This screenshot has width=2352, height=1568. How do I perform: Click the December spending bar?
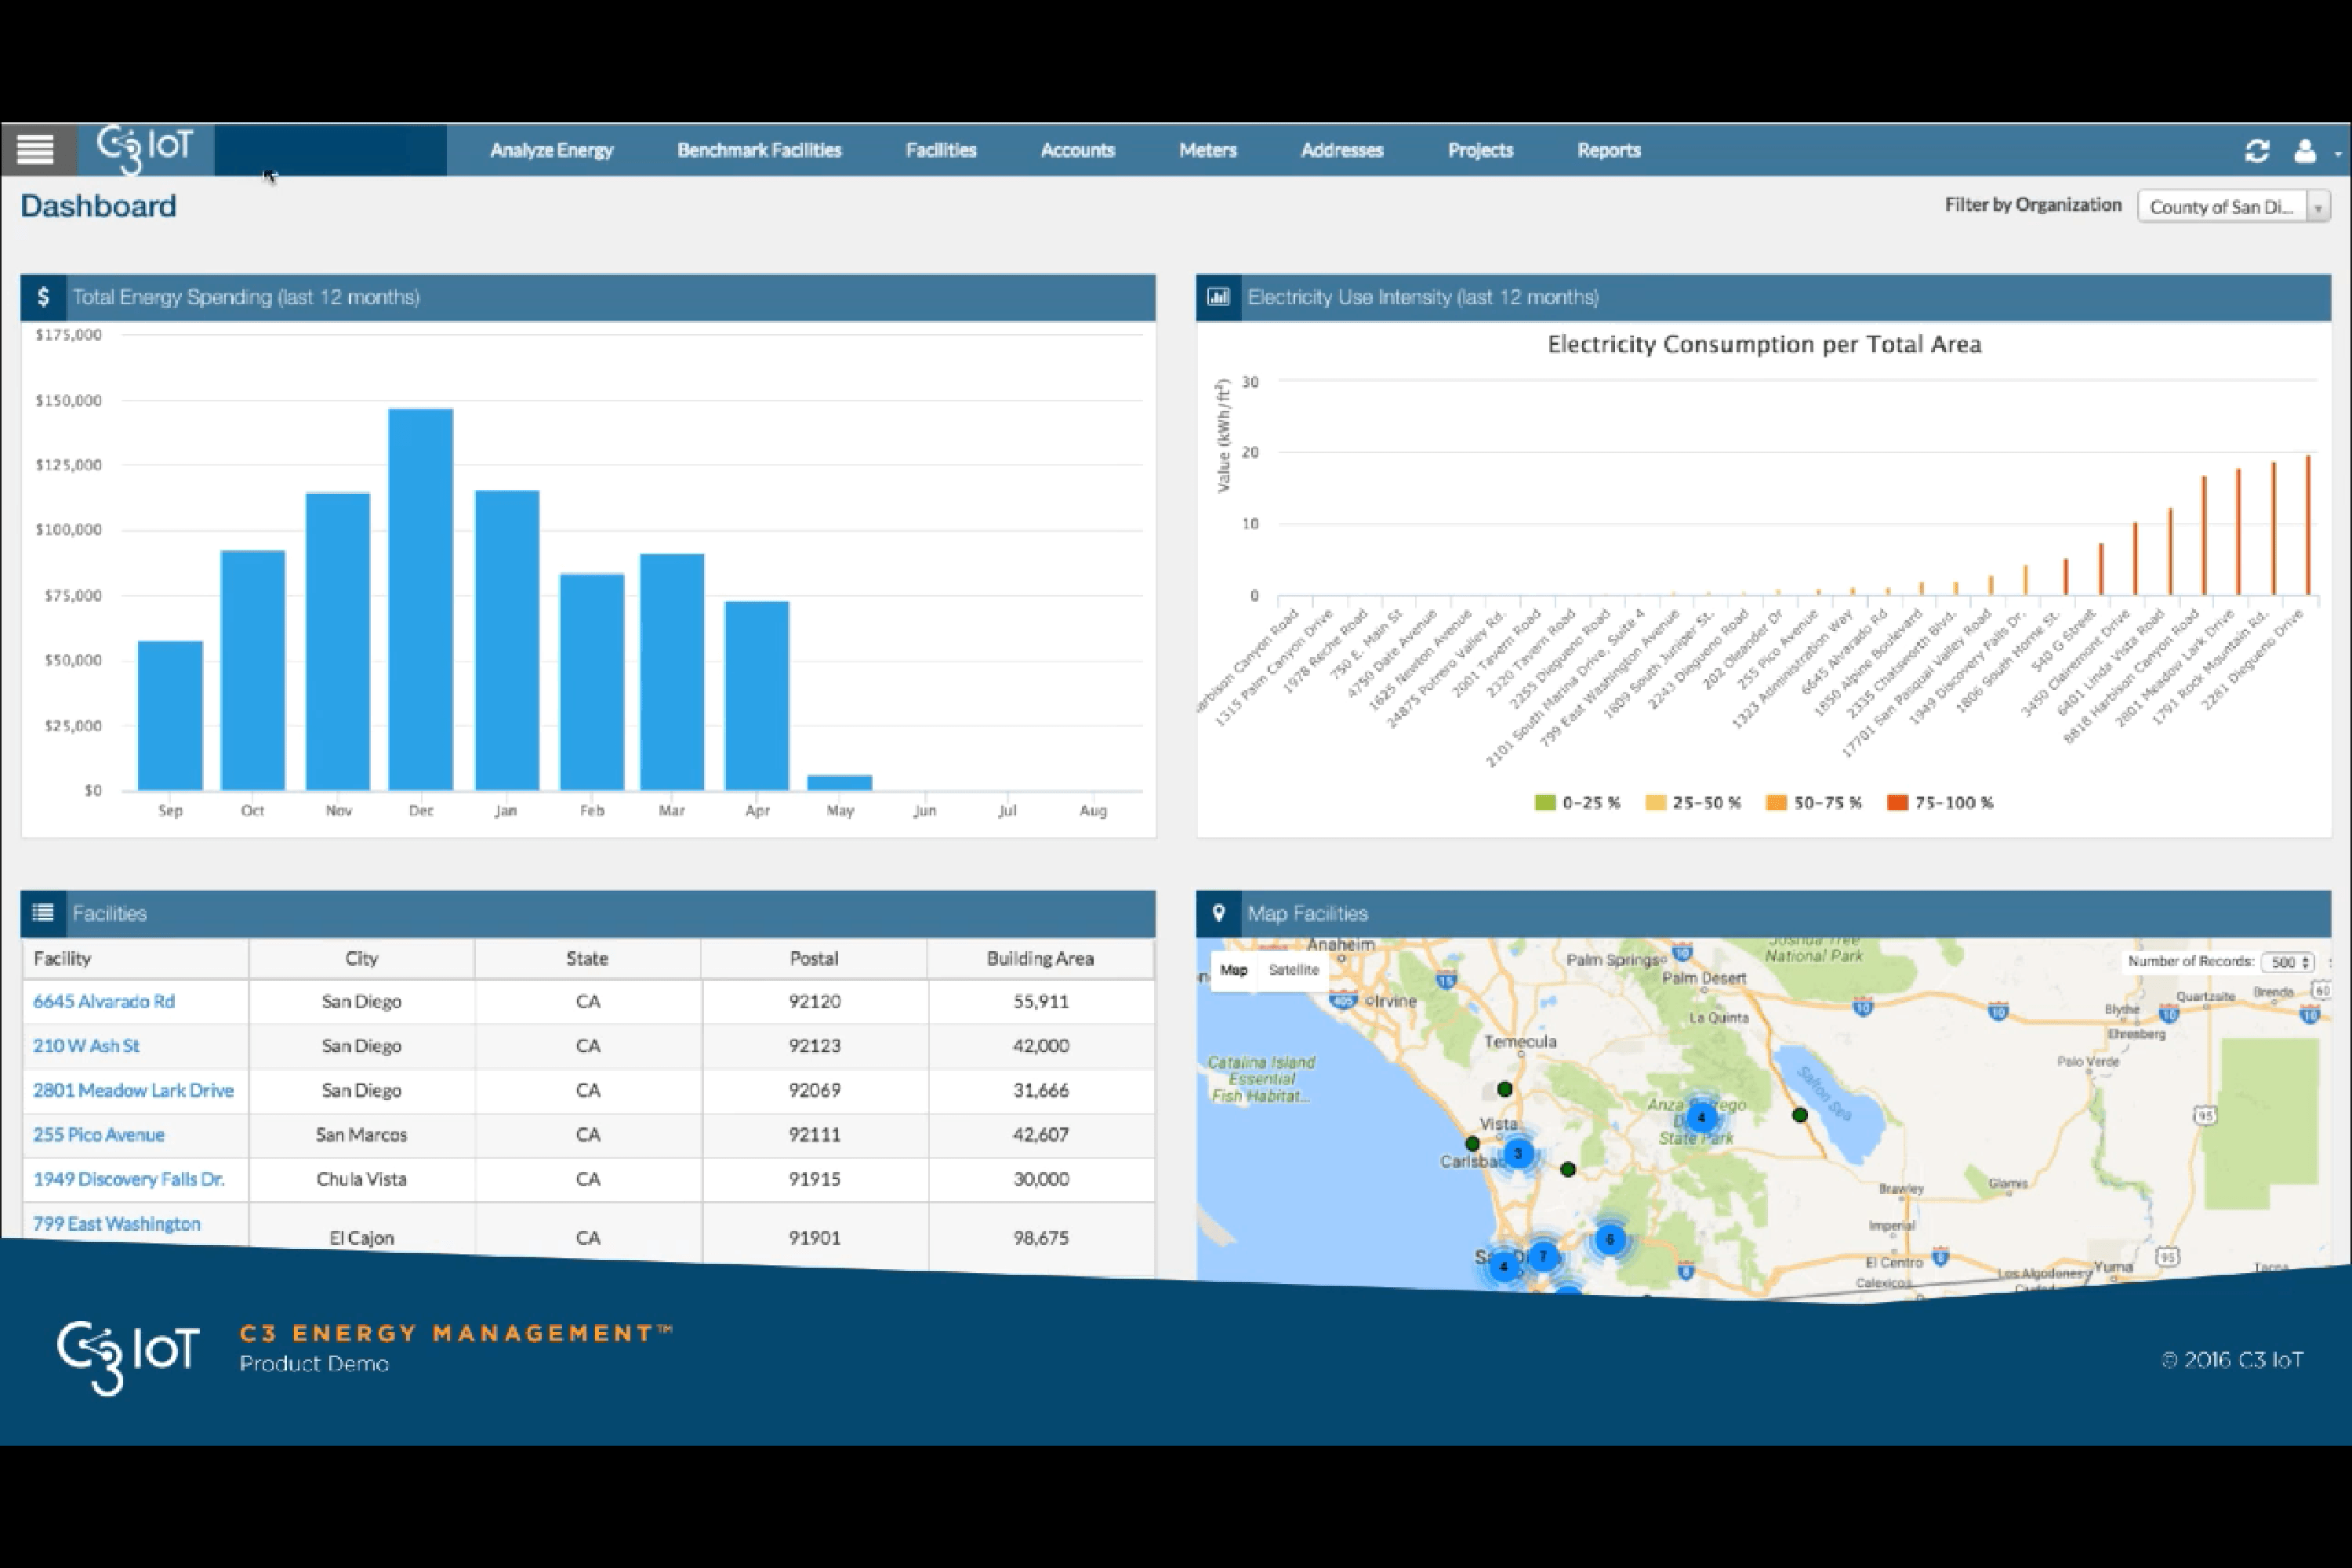click(x=421, y=599)
